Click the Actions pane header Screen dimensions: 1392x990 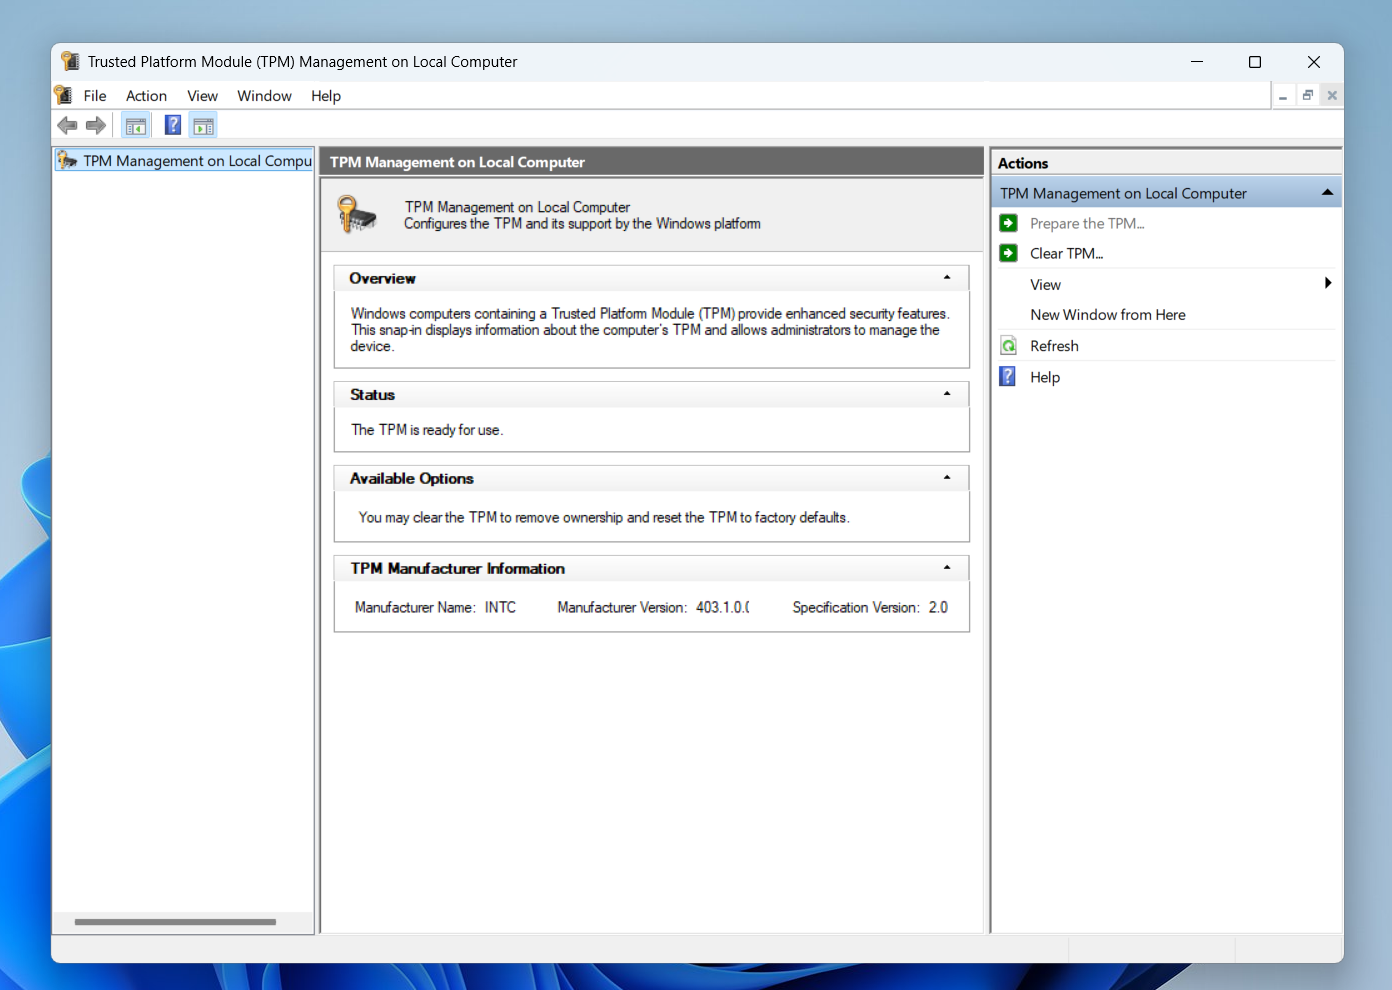[x=1166, y=163]
